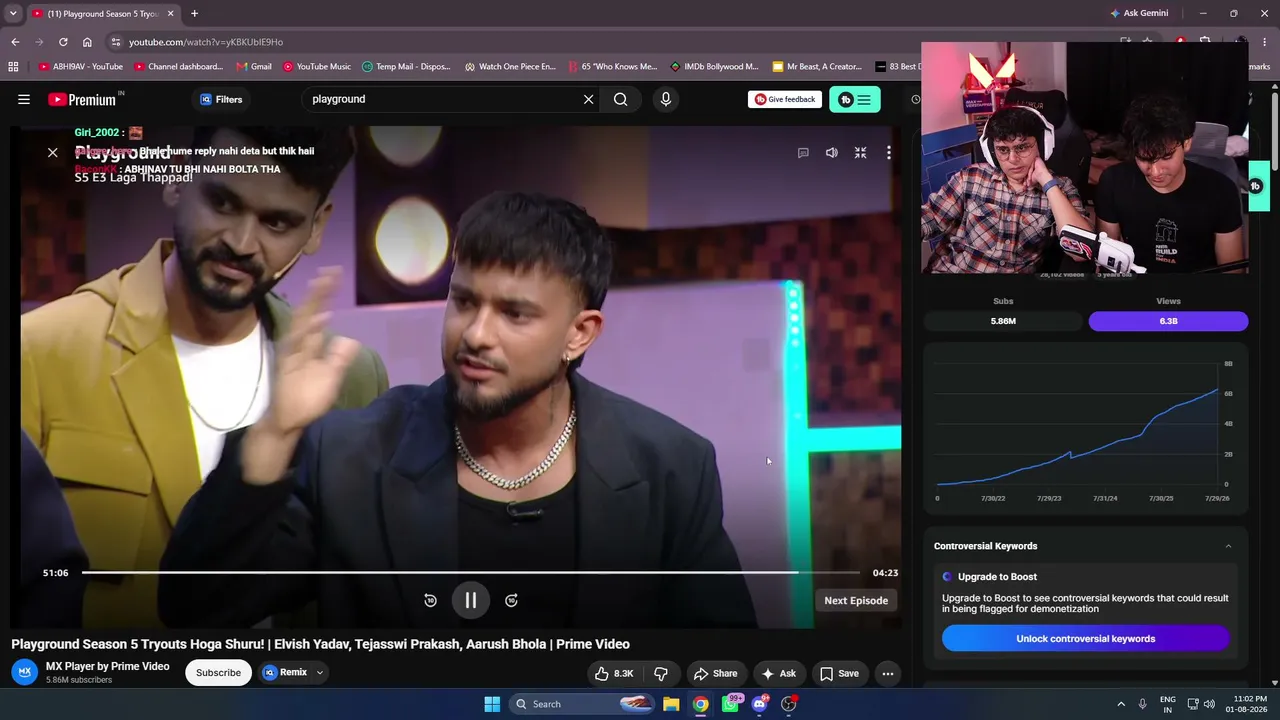
Task: Focus the address bar URL
Action: (206, 42)
